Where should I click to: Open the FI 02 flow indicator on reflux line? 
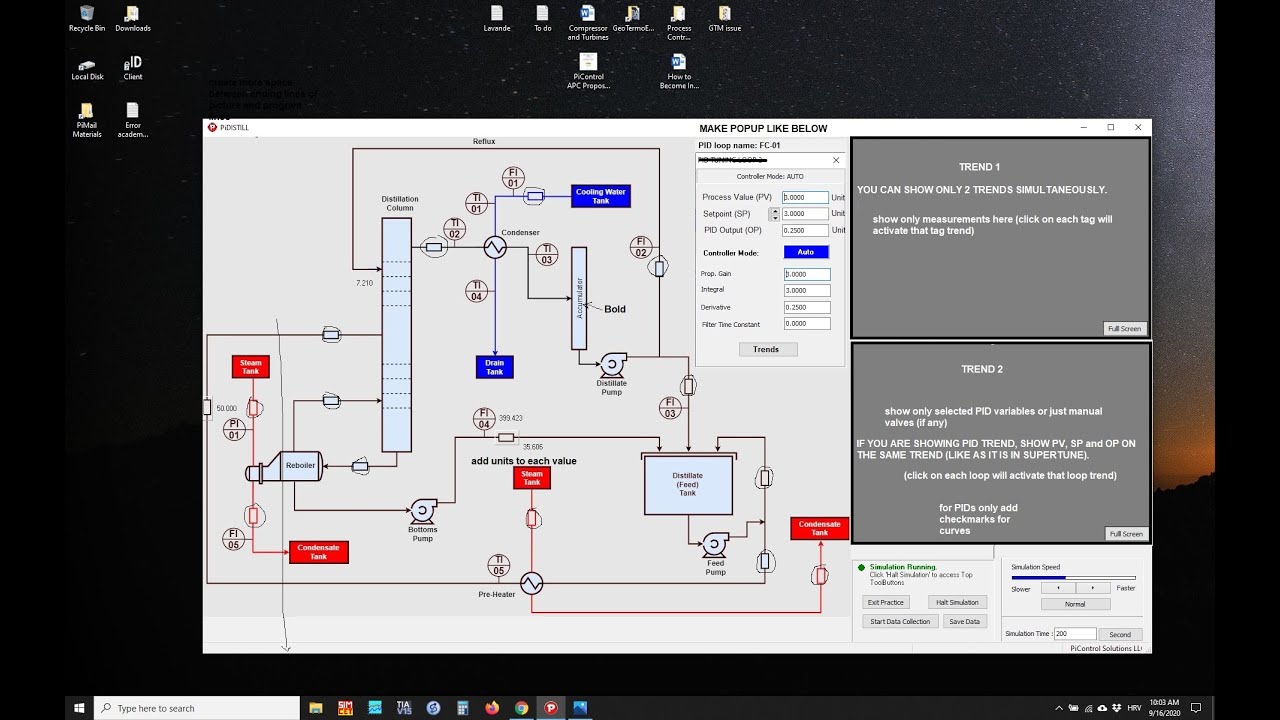coord(641,247)
